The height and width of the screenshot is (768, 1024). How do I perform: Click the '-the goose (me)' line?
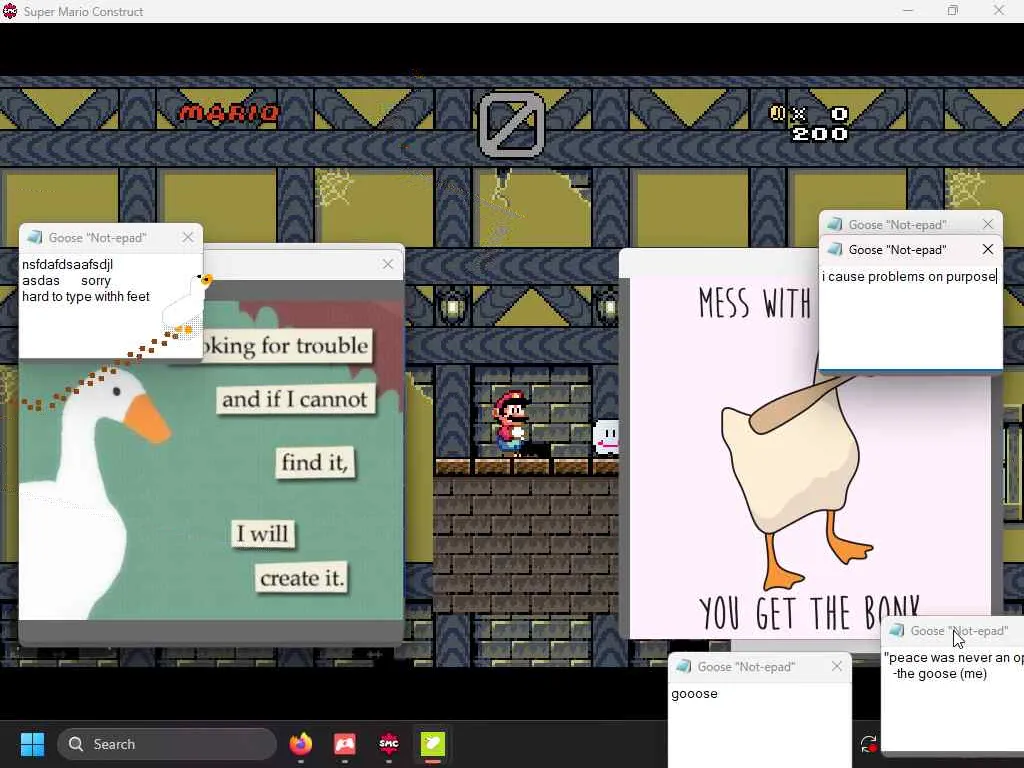(x=939, y=673)
